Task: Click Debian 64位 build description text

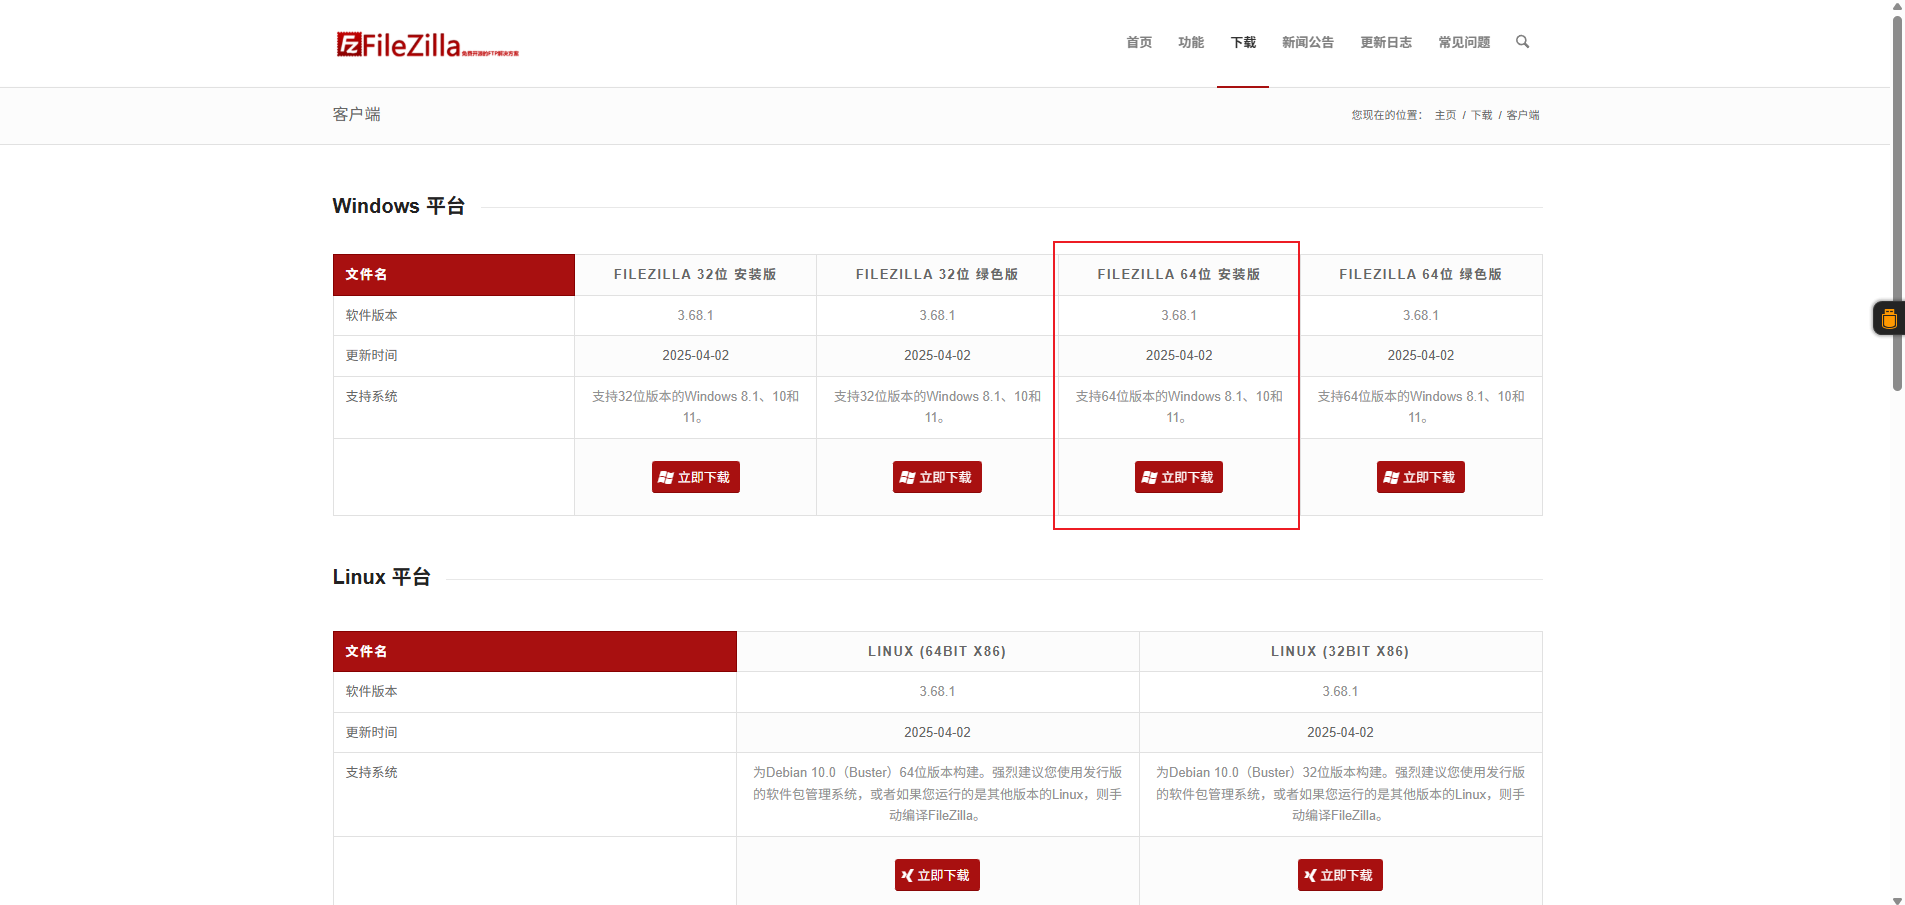Action: click(x=937, y=794)
